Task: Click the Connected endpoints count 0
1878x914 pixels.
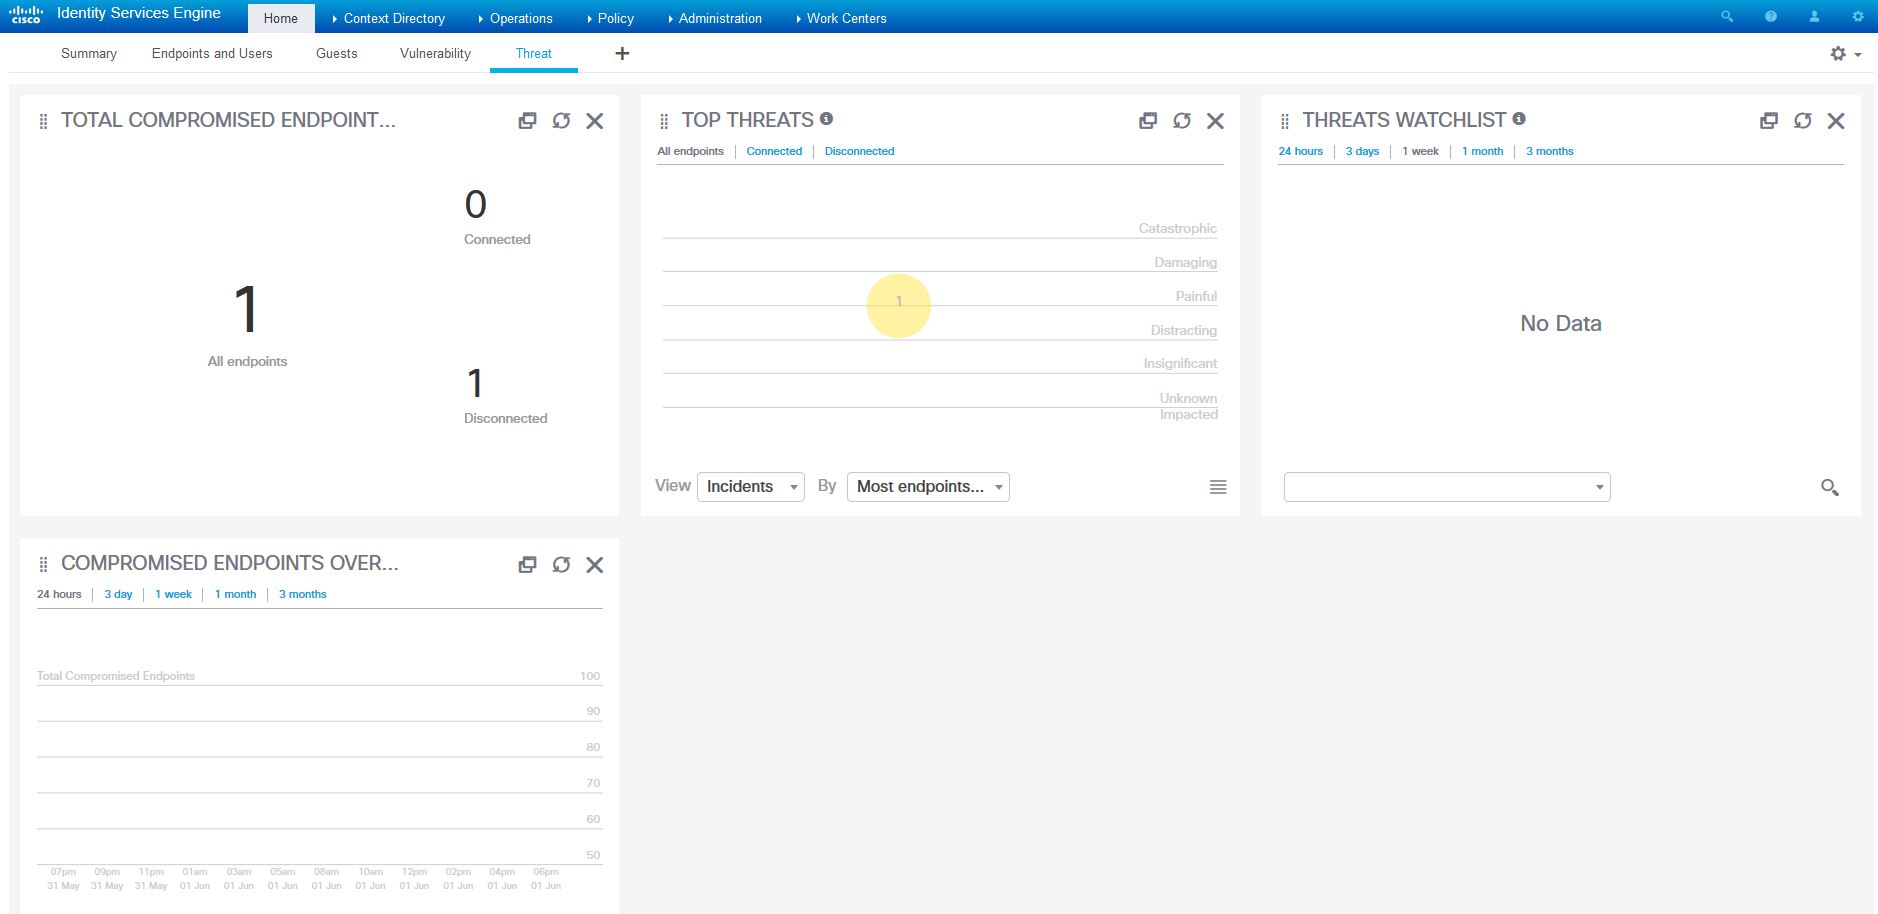Action: tap(475, 205)
